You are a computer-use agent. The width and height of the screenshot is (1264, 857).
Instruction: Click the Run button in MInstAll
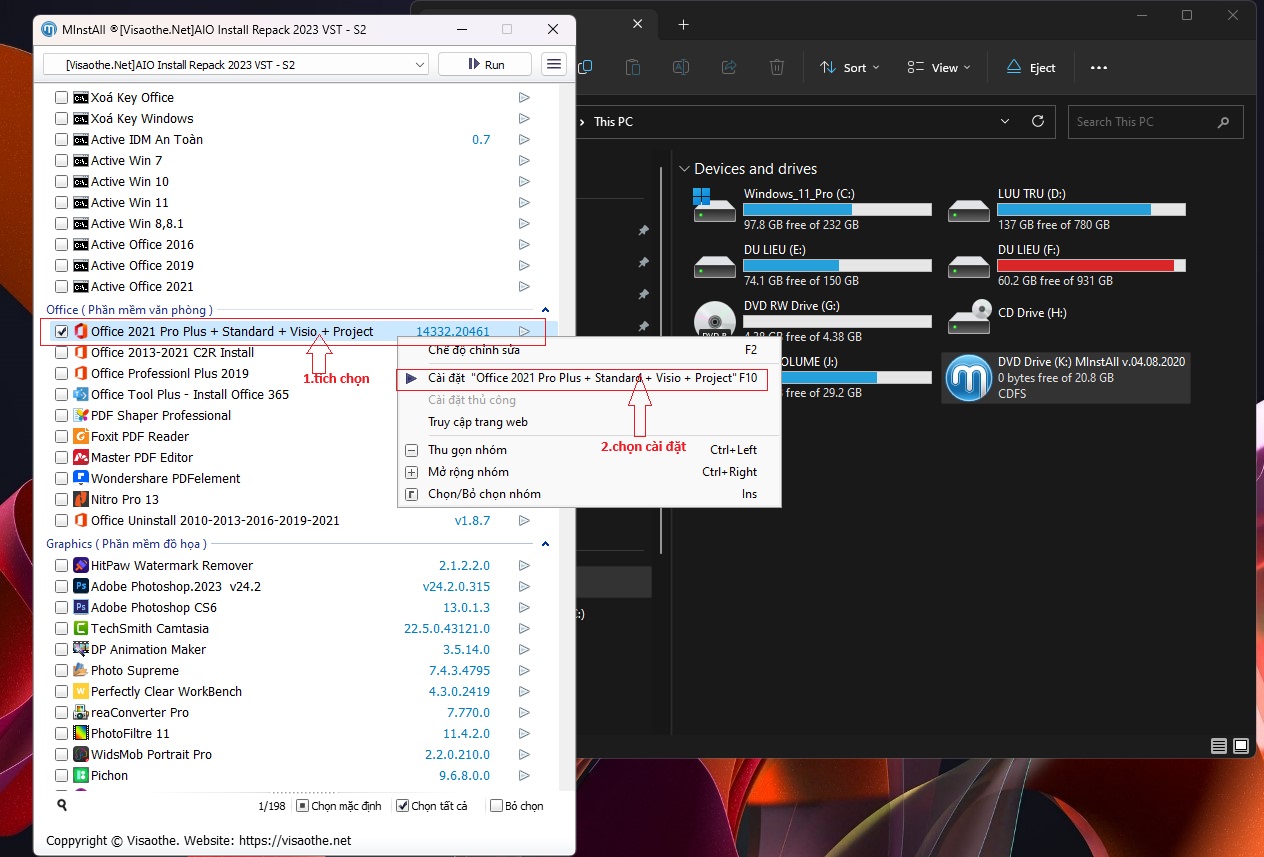pyautogui.click(x=485, y=64)
